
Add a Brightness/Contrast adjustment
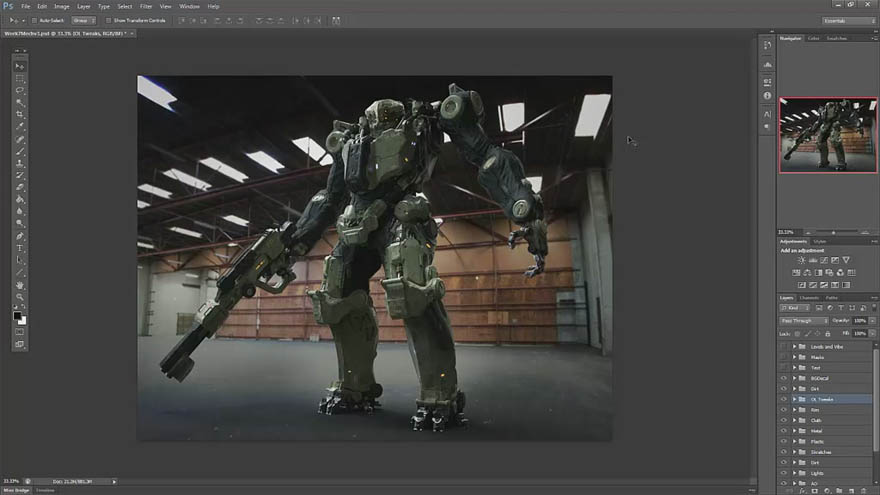[x=801, y=260]
